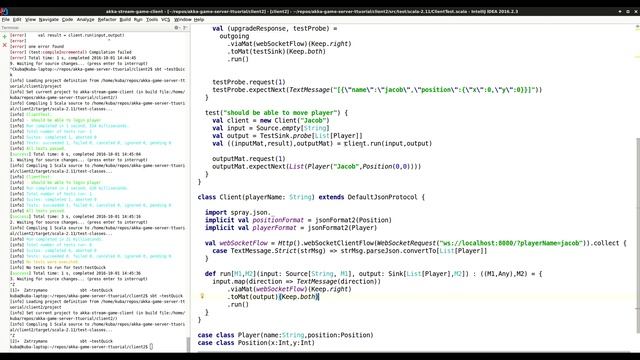Click the terminal panel's scrollbar thumb
The image size is (640, 360).
click(x=188, y=344)
